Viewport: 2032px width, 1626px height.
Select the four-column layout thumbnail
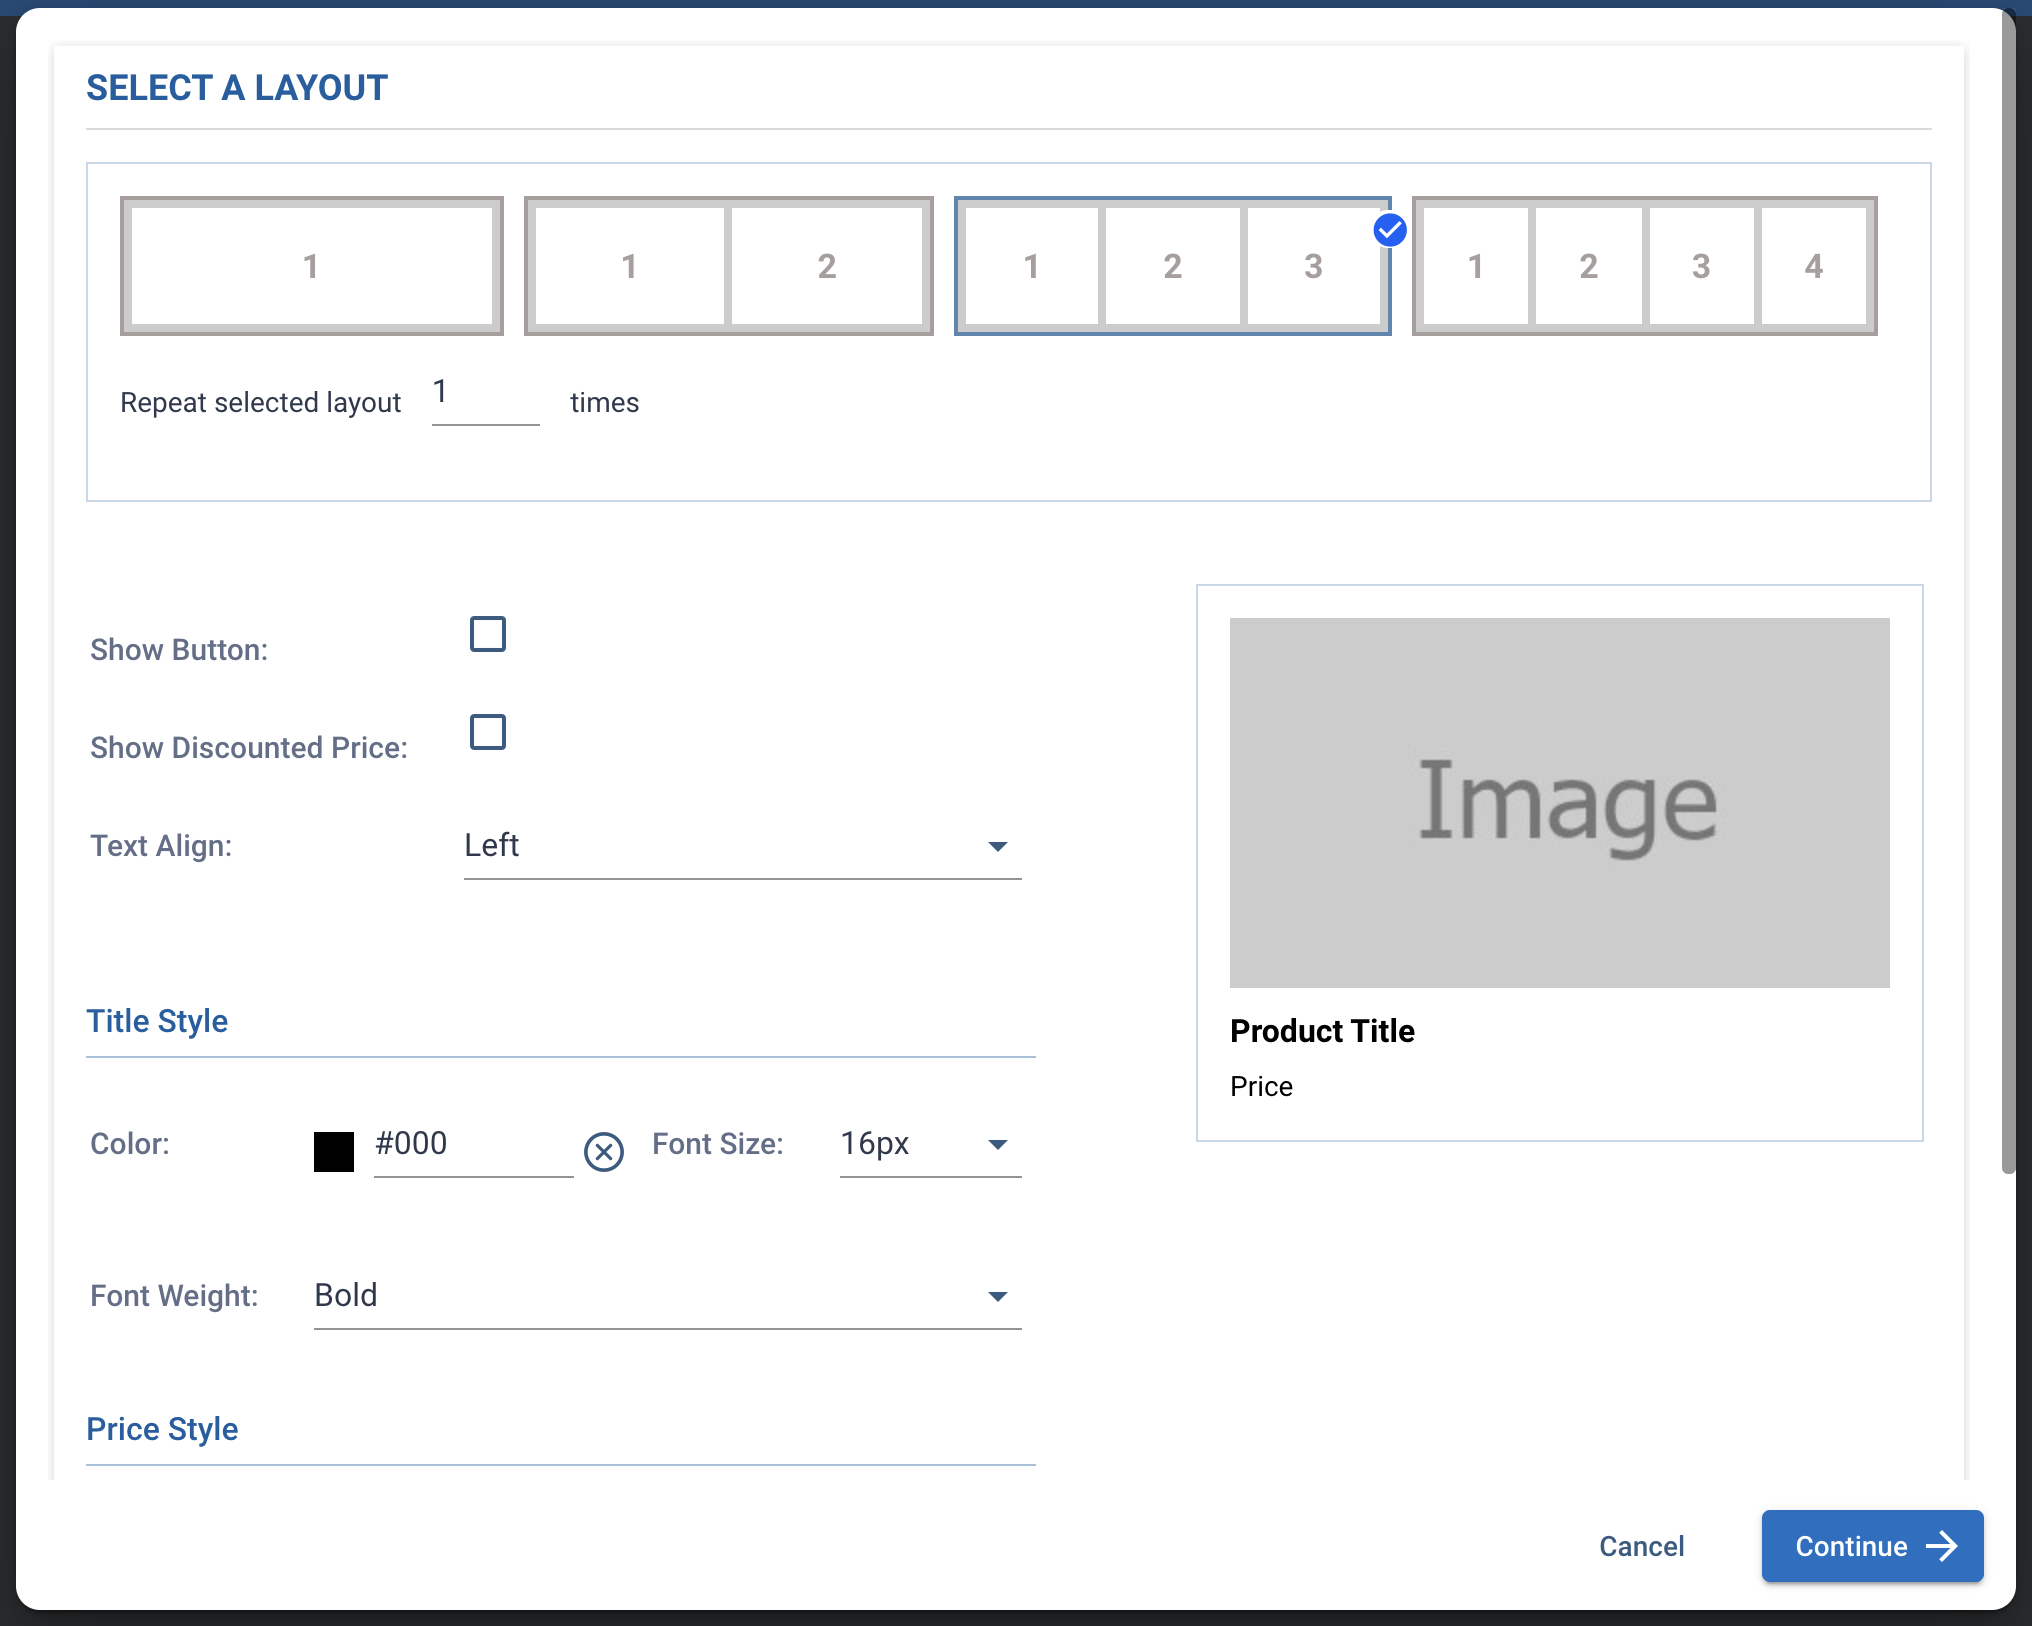(x=1644, y=266)
